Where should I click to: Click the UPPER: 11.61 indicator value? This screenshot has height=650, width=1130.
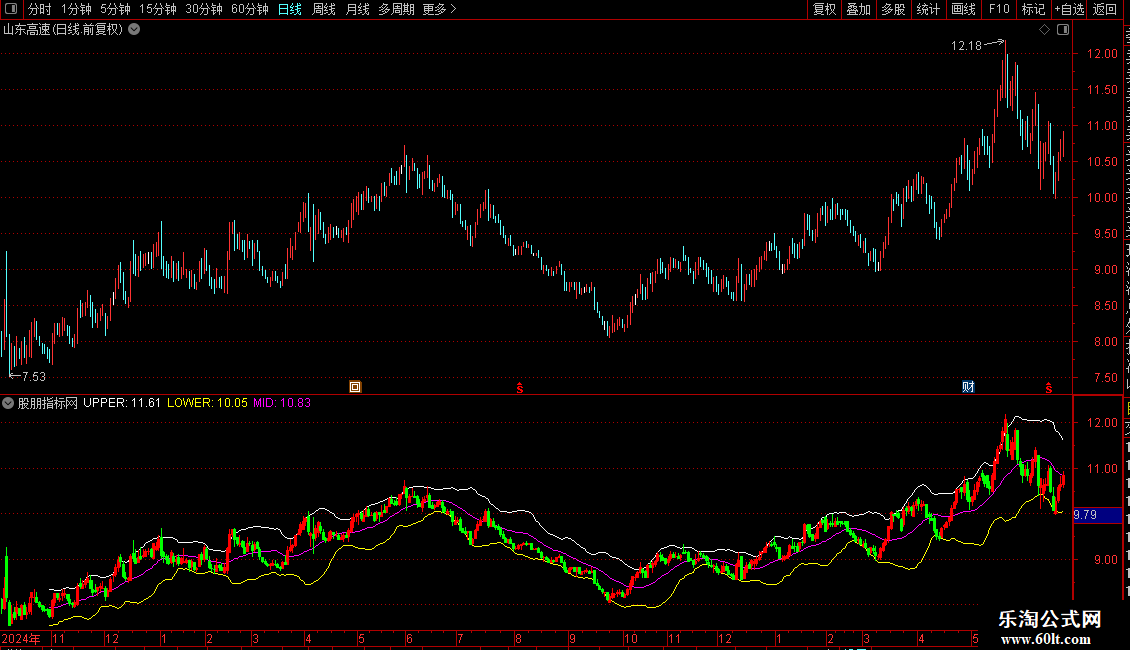point(122,403)
